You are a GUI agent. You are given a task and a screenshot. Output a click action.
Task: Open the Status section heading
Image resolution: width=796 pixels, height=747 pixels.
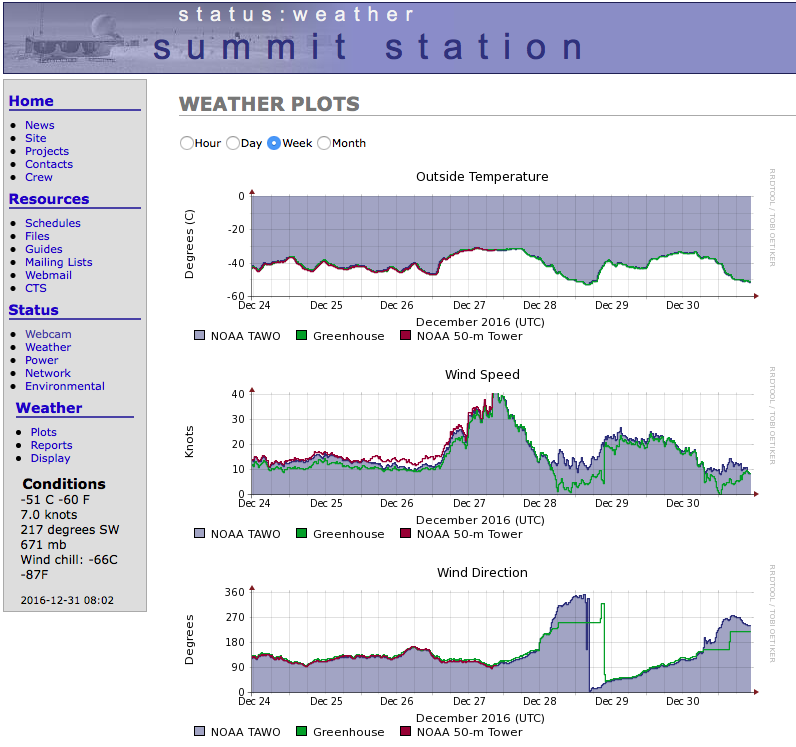[x=34, y=310]
